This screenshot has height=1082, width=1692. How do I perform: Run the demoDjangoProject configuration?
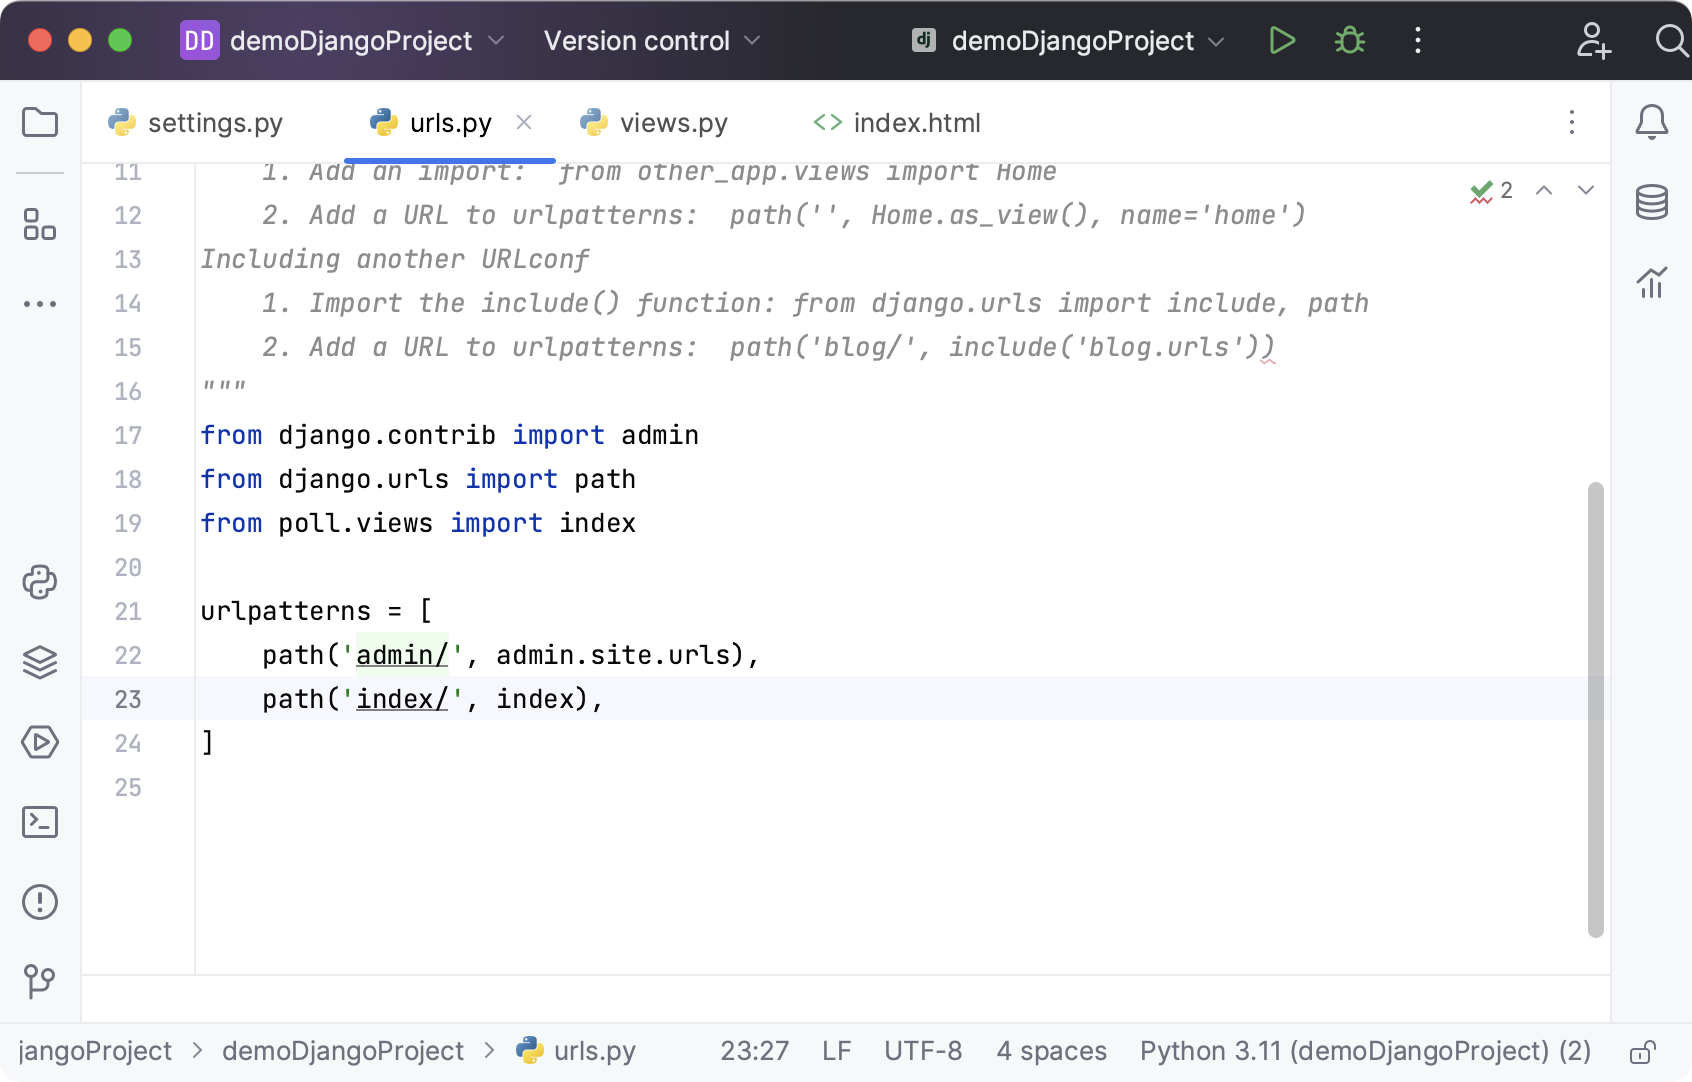1281,40
